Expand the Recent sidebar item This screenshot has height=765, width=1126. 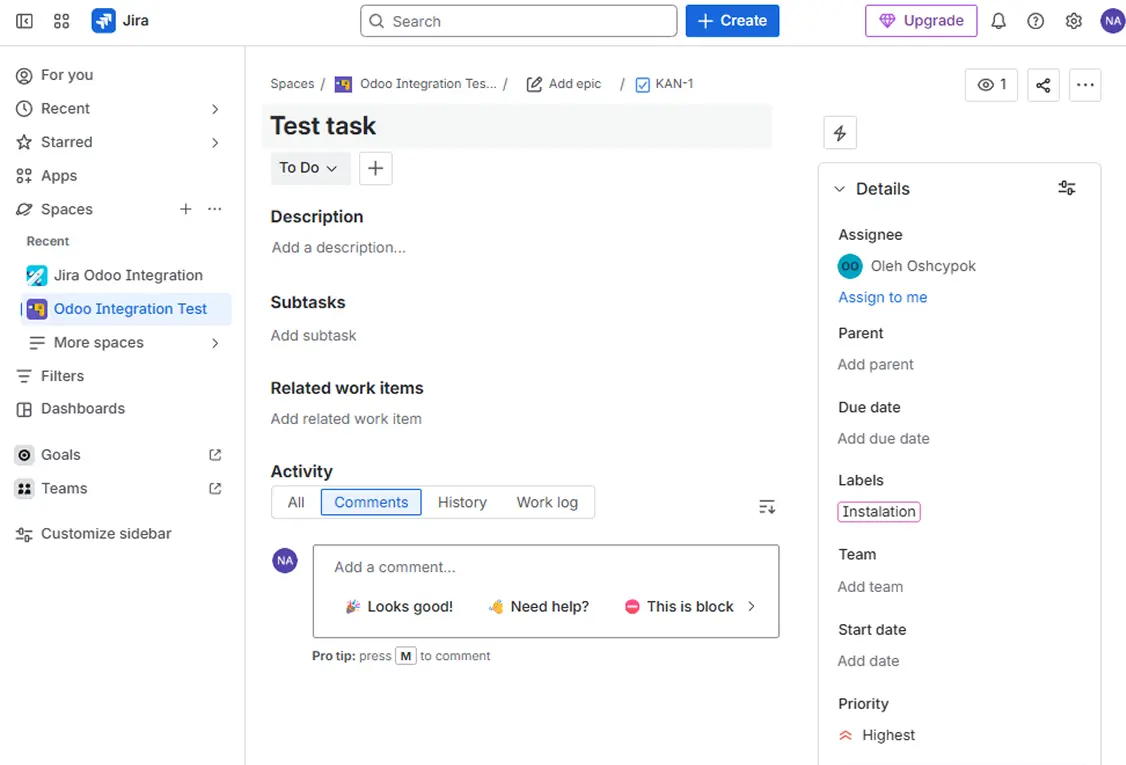click(x=215, y=109)
